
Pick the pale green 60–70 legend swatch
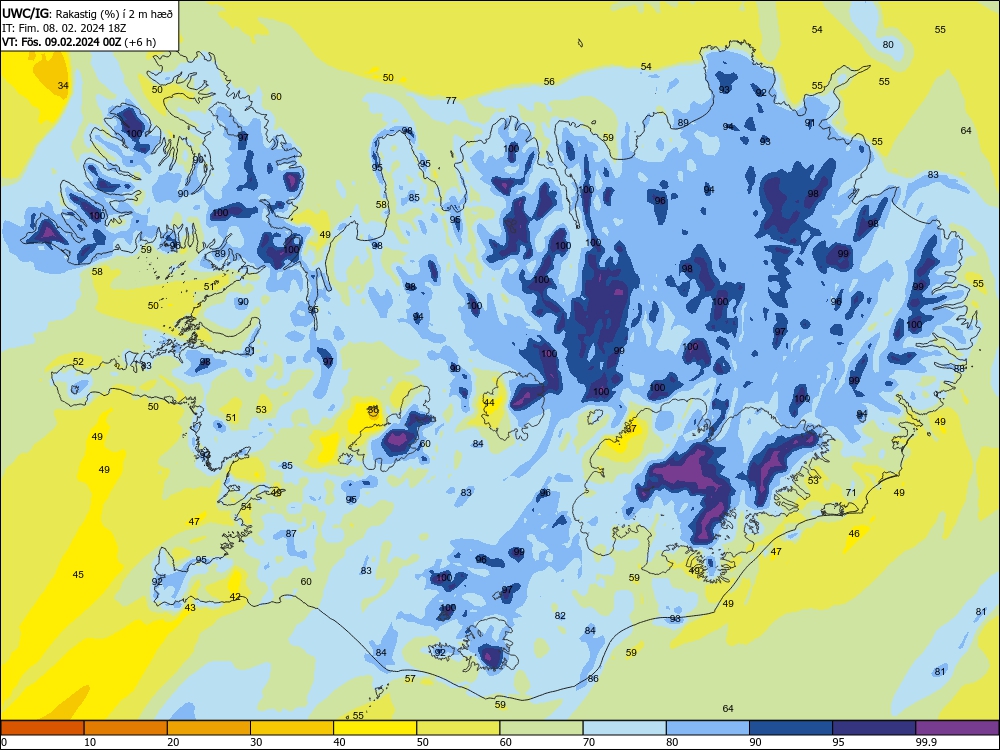click(x=541, y=728)
